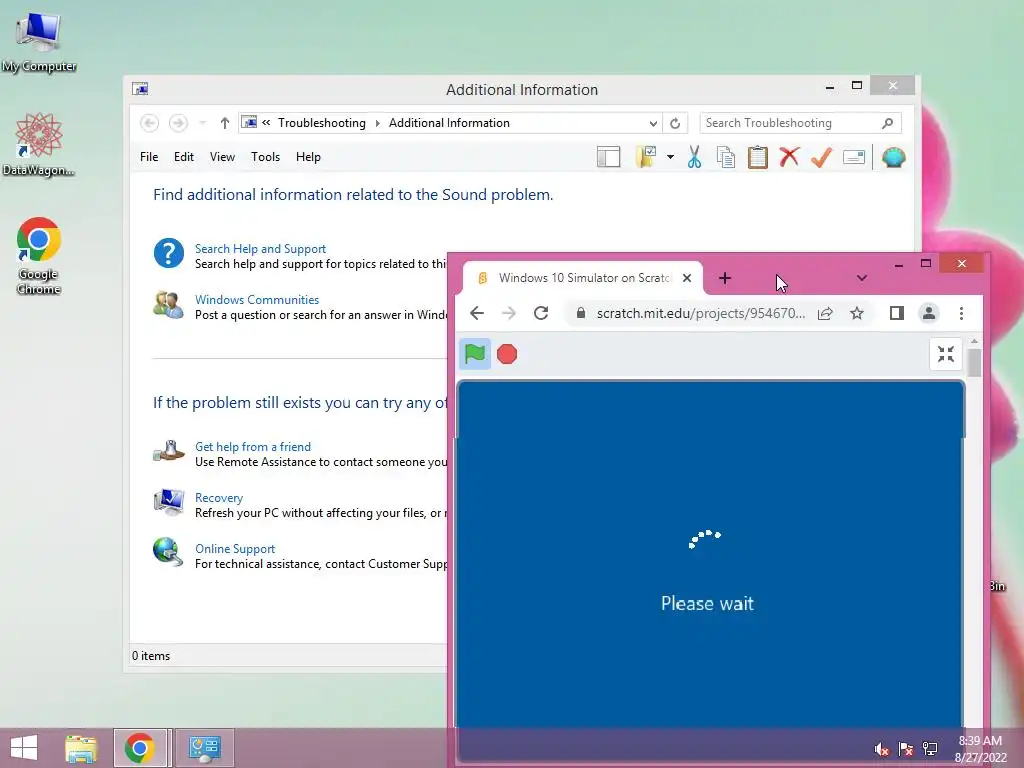
Task: Click the blue question mark help icon
Action: pyautogui.click(x=168, y=253)
